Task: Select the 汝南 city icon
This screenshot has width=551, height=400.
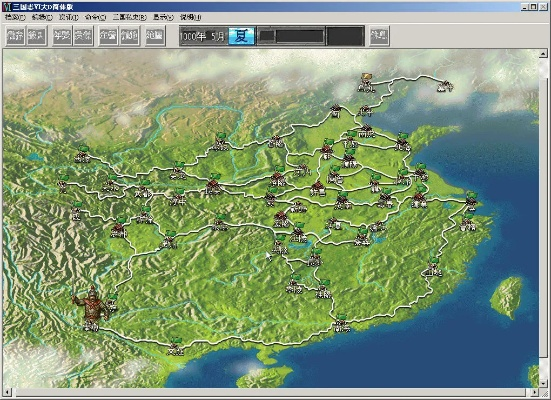Action: pos(343,200)
